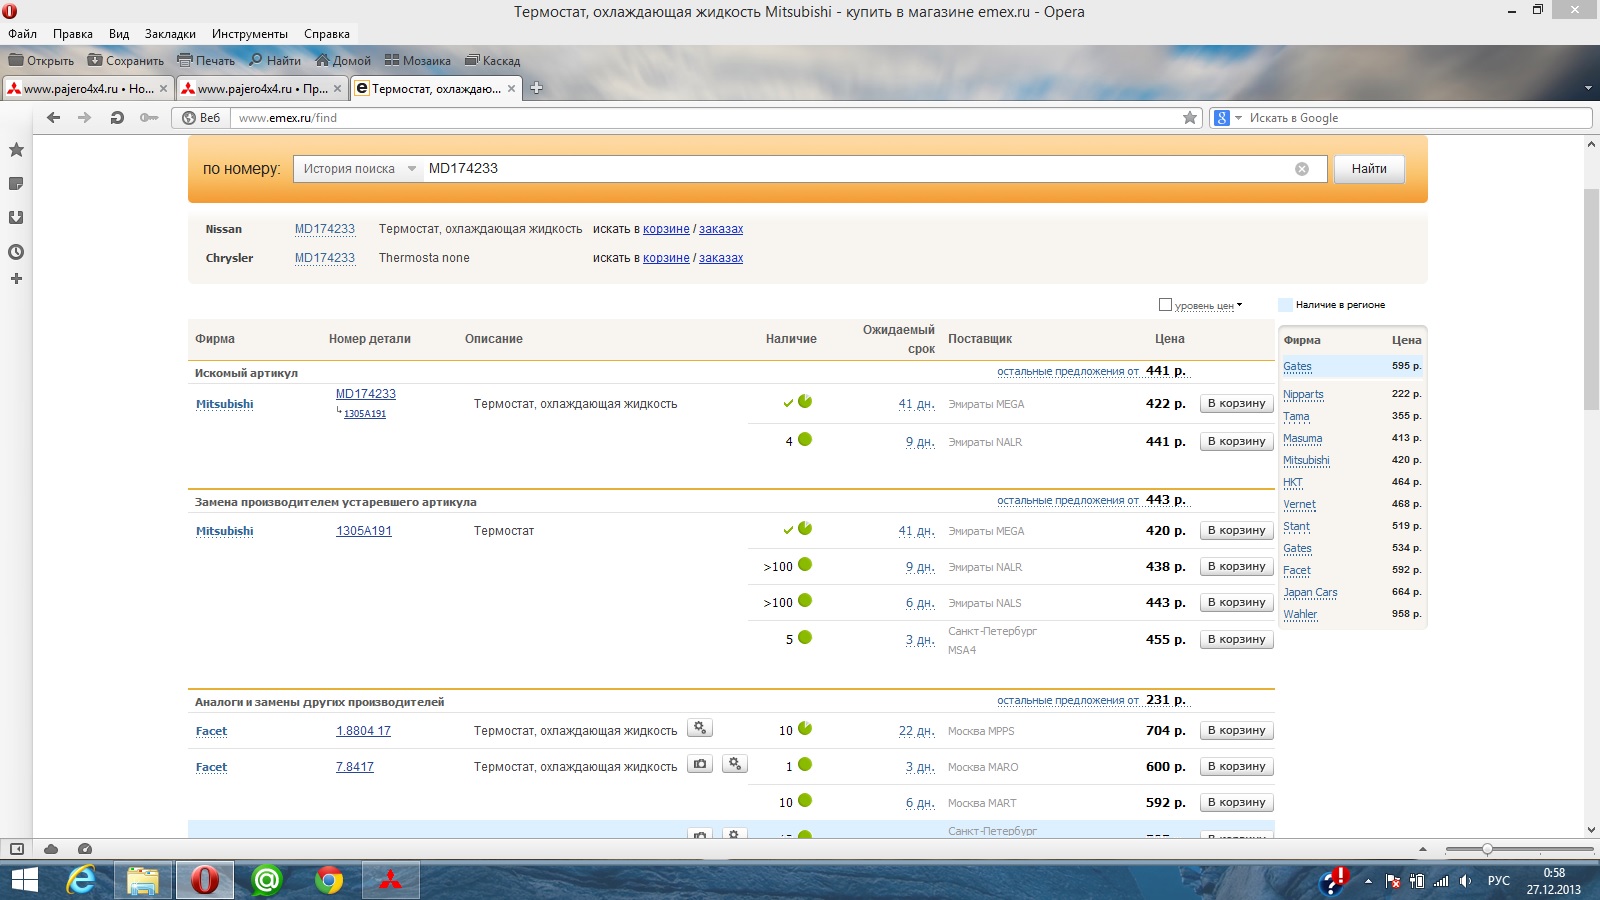Open the Bookmarks star panel in sidebar
Image resolution: width=1600 pixels, height=900 pixels.
[16, 150]
